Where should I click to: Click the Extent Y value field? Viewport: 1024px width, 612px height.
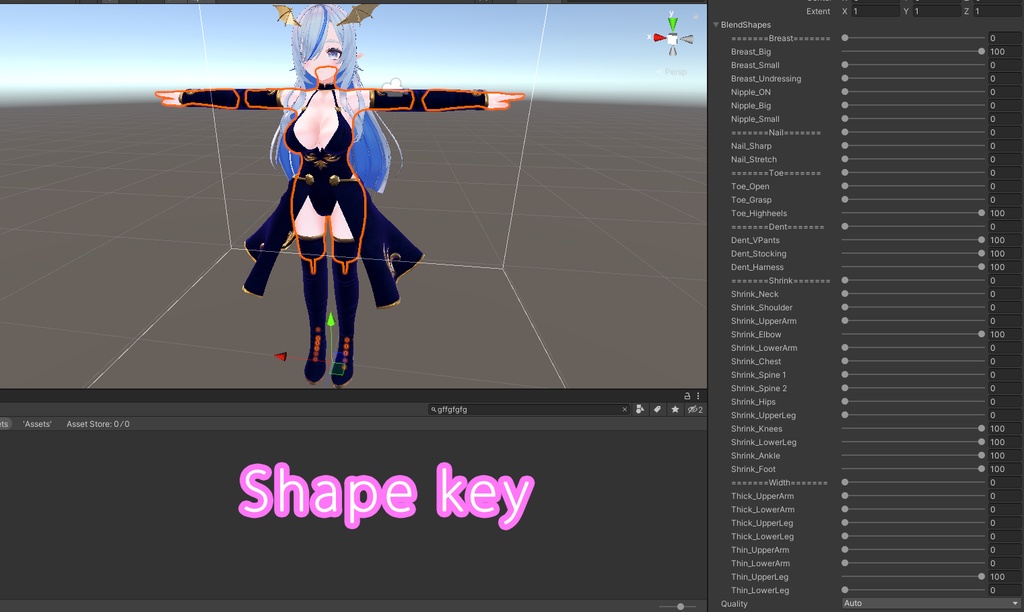coord(936,11)
